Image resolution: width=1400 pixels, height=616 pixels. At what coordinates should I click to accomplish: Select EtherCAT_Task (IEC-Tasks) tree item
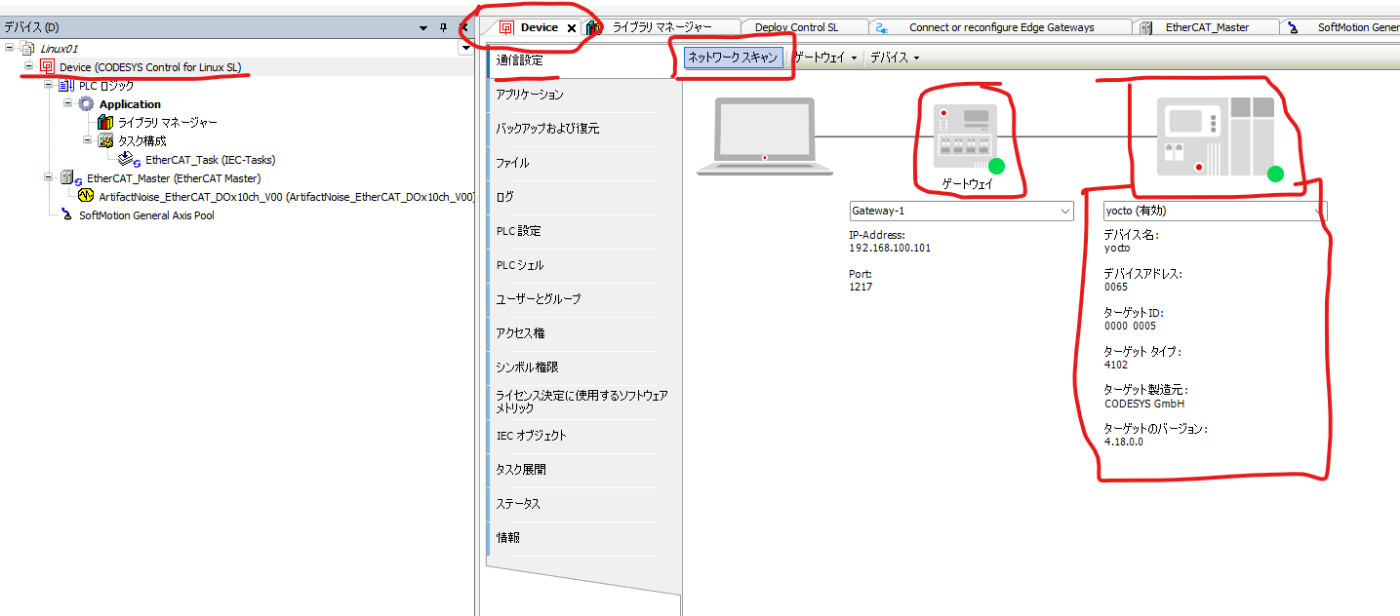(210, 159)
